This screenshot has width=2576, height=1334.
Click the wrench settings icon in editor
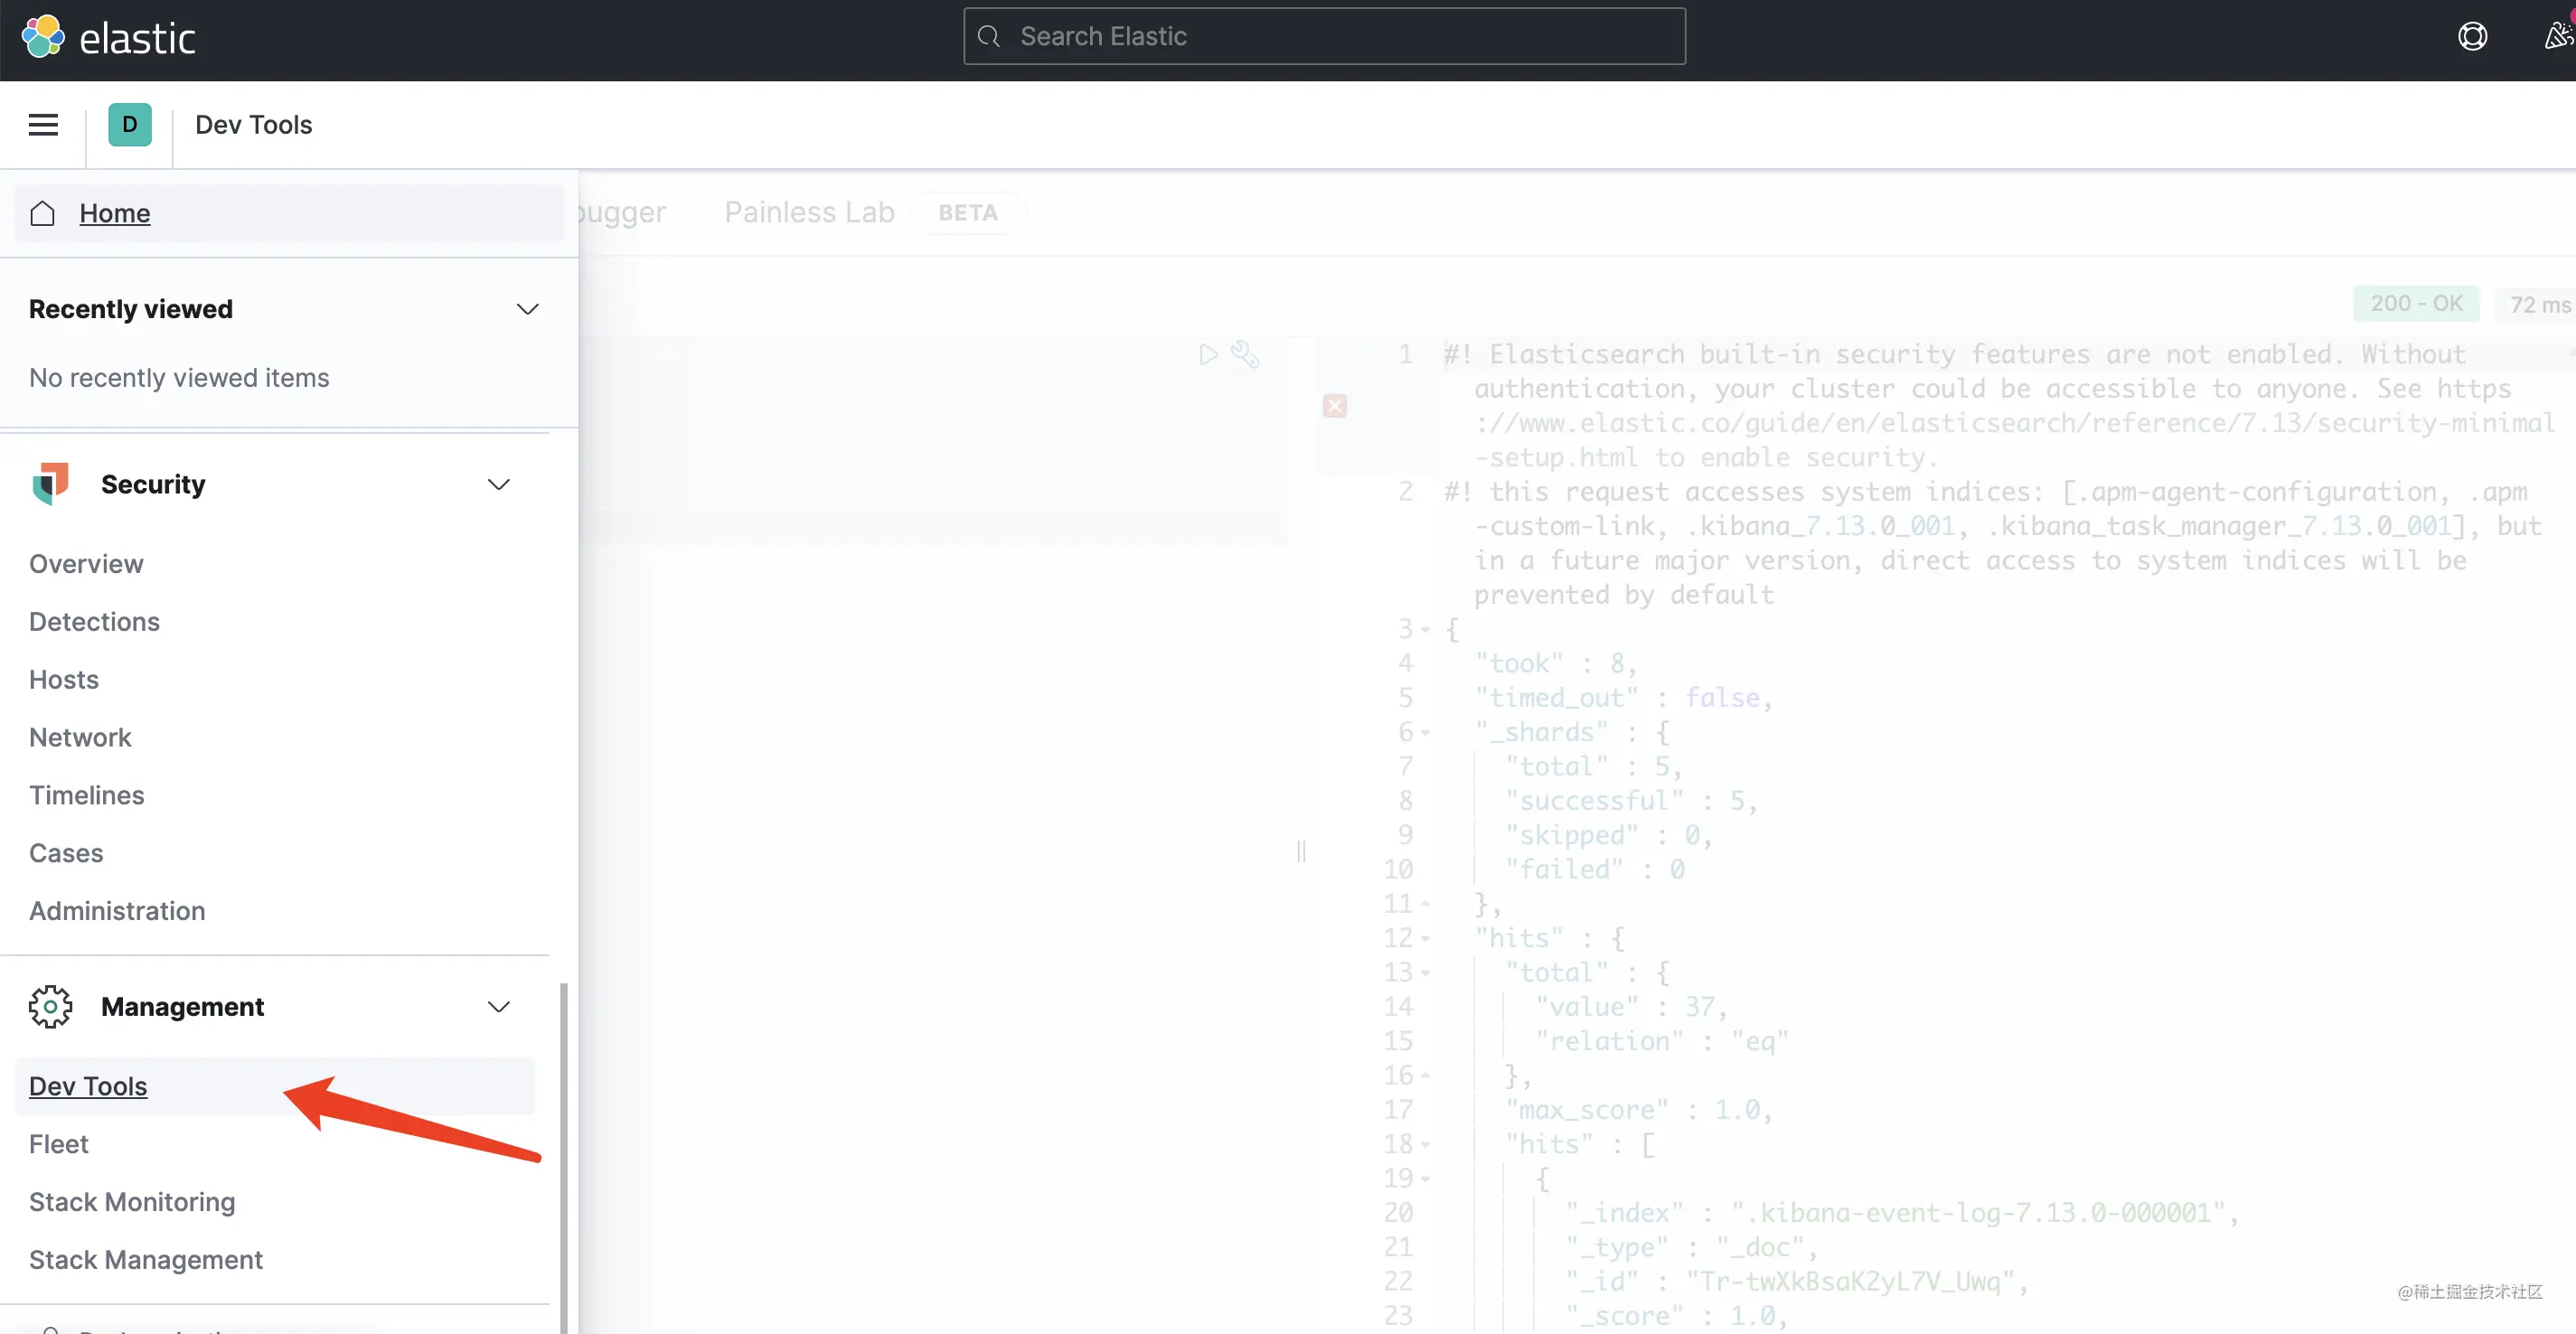[x=1245, y=354]
